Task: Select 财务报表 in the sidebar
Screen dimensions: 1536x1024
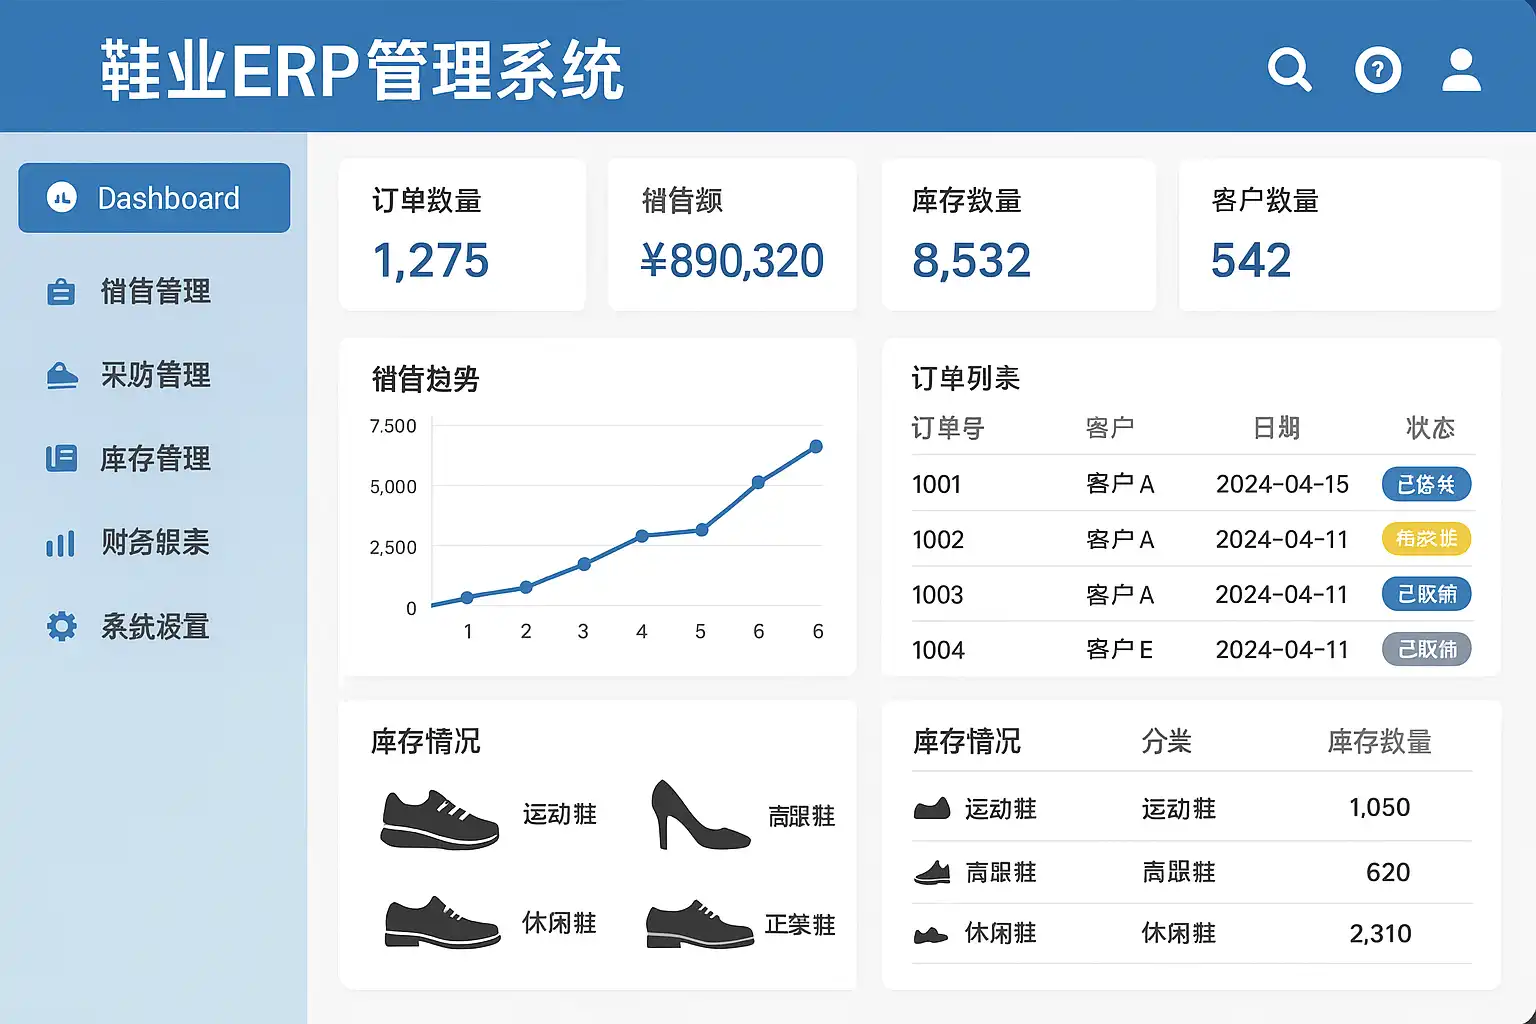Action: pyautogui.click(x=130, y=543)
